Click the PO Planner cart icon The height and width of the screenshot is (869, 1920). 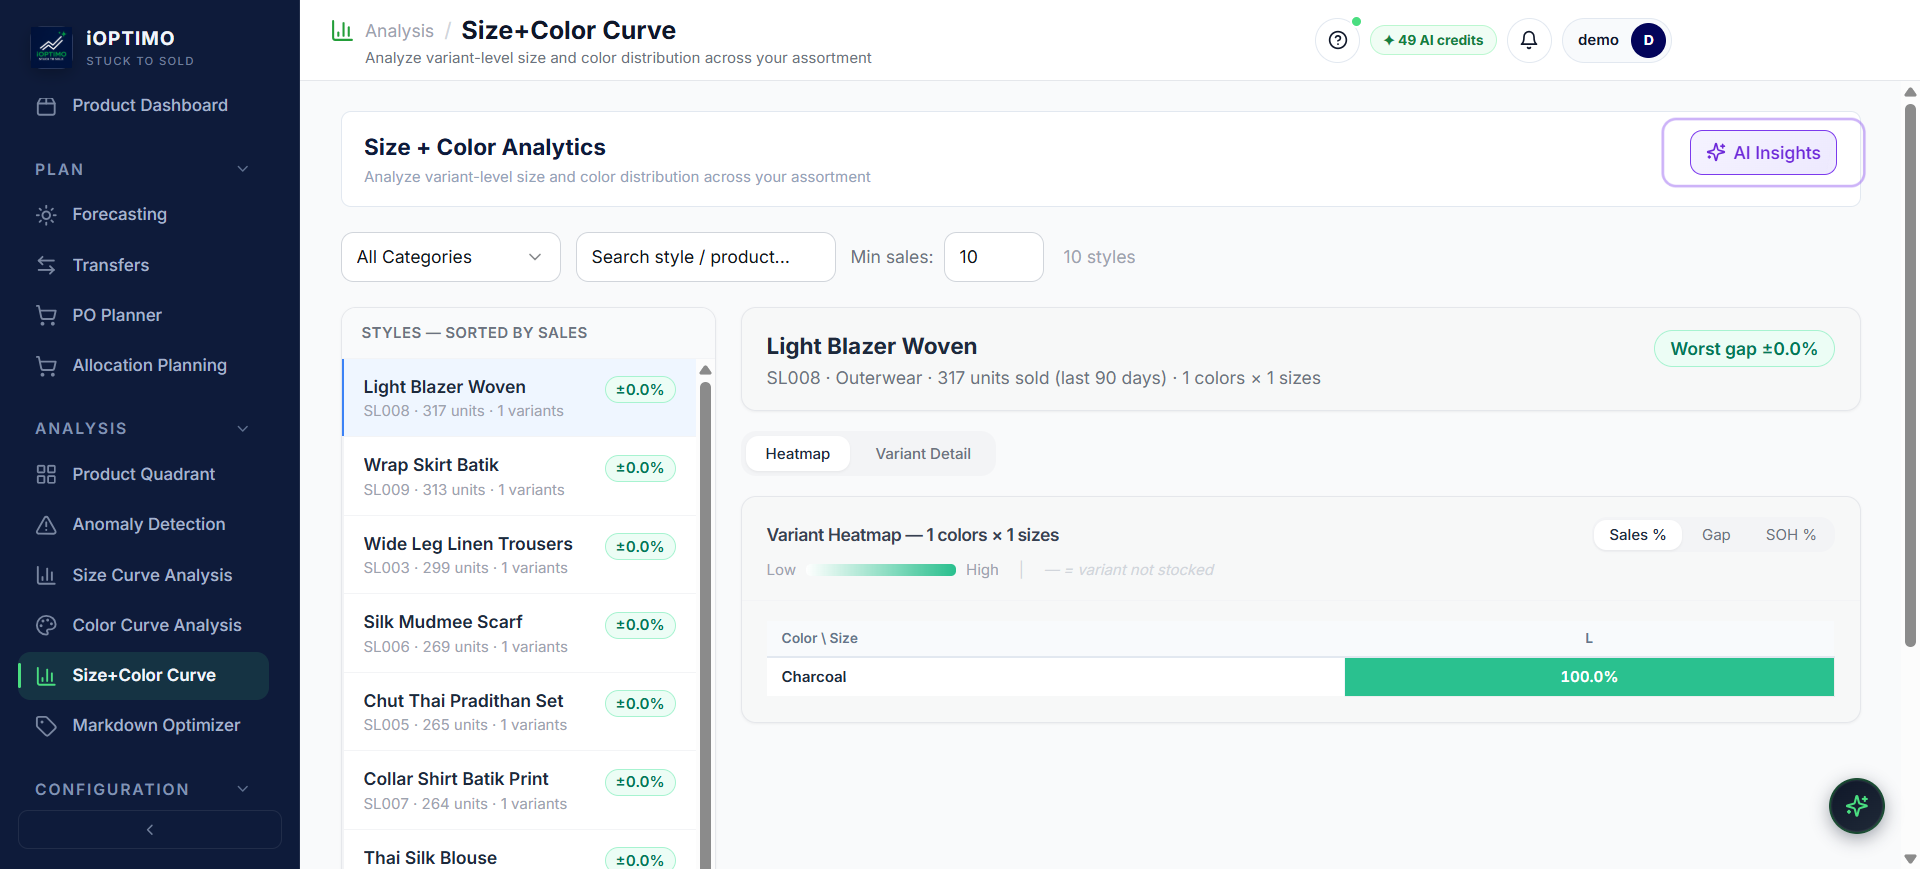pos(46,315)
